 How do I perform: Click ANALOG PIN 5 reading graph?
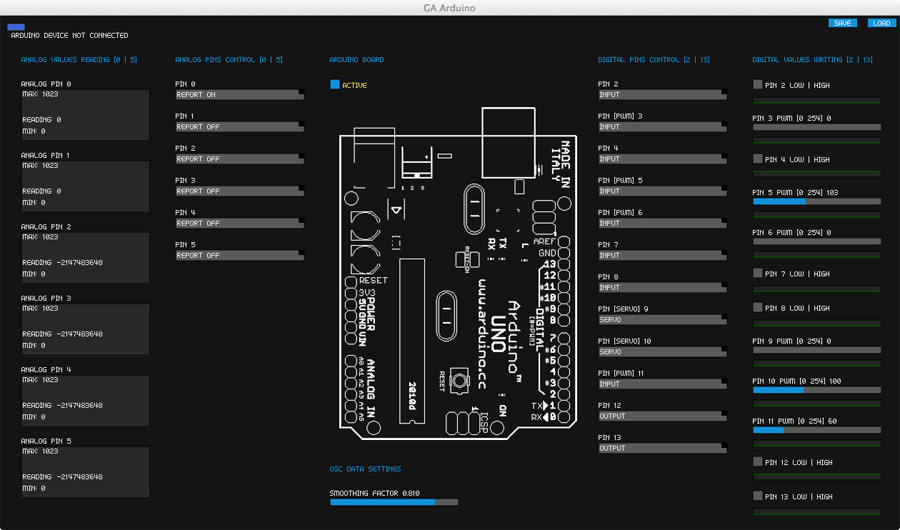click(x=86, y=472)
